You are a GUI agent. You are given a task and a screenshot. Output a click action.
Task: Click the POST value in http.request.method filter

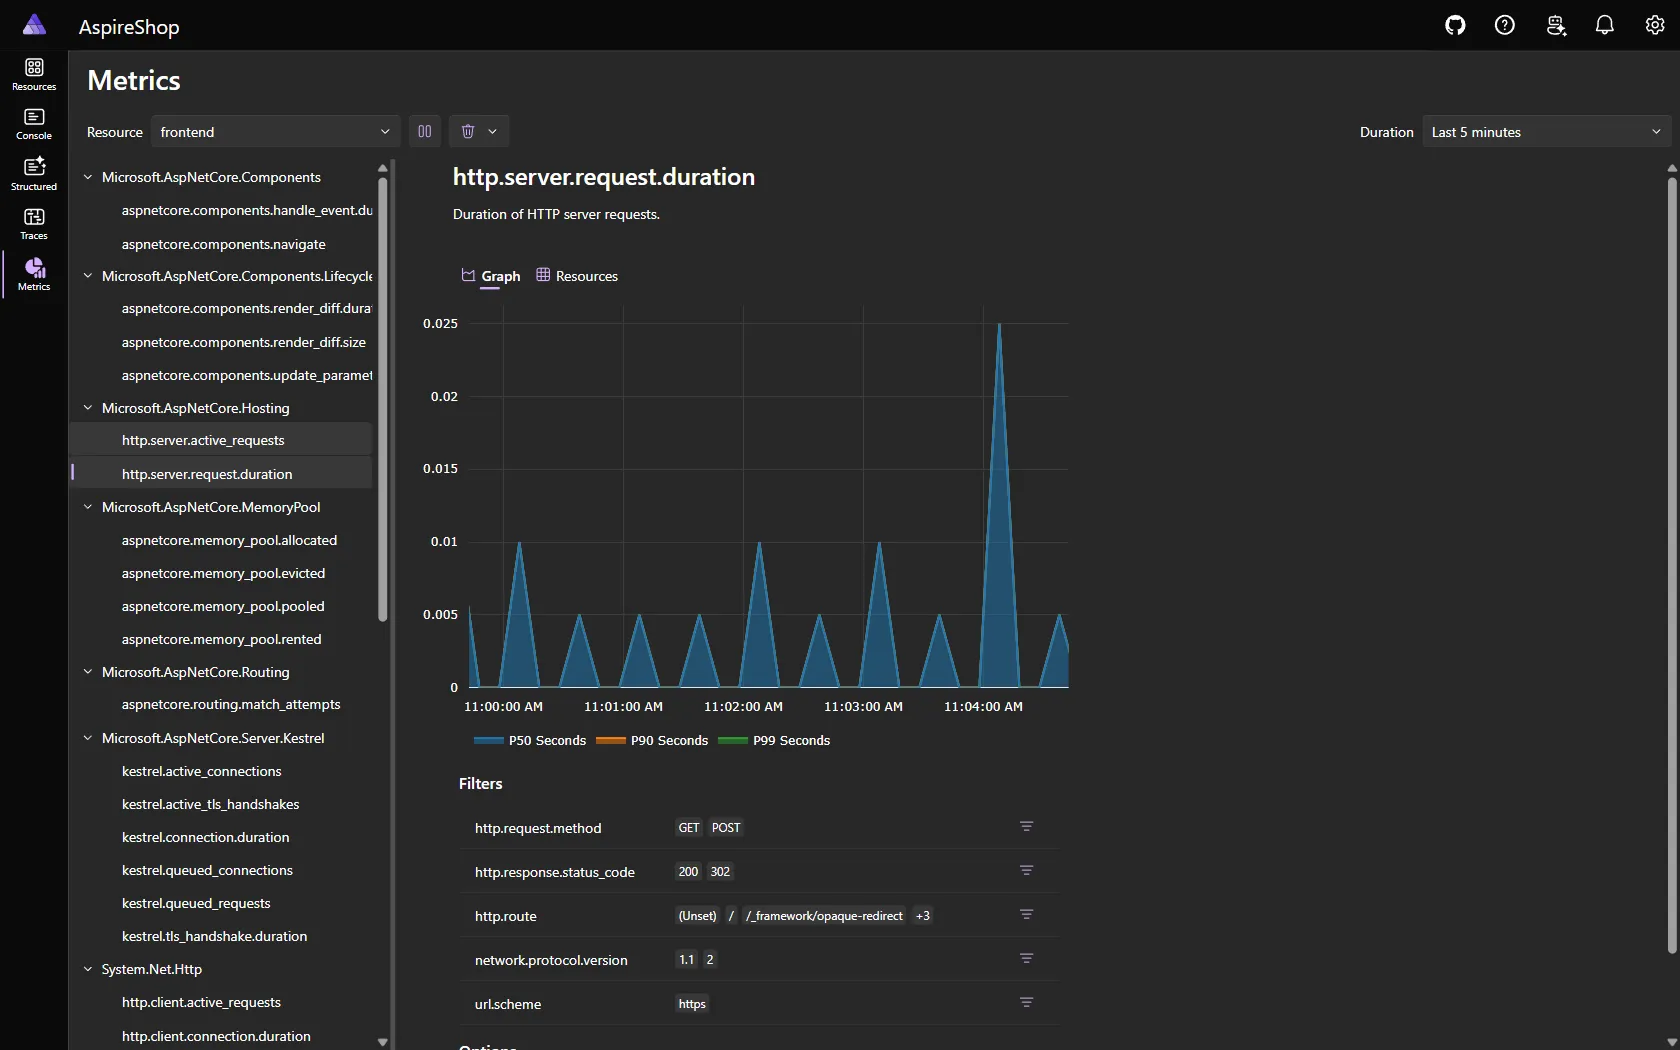[726, 827]
